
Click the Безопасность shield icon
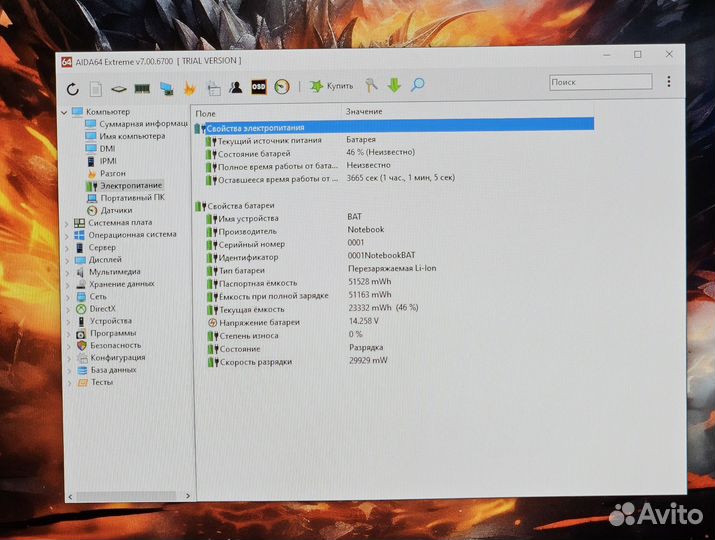tap(82, 346)
